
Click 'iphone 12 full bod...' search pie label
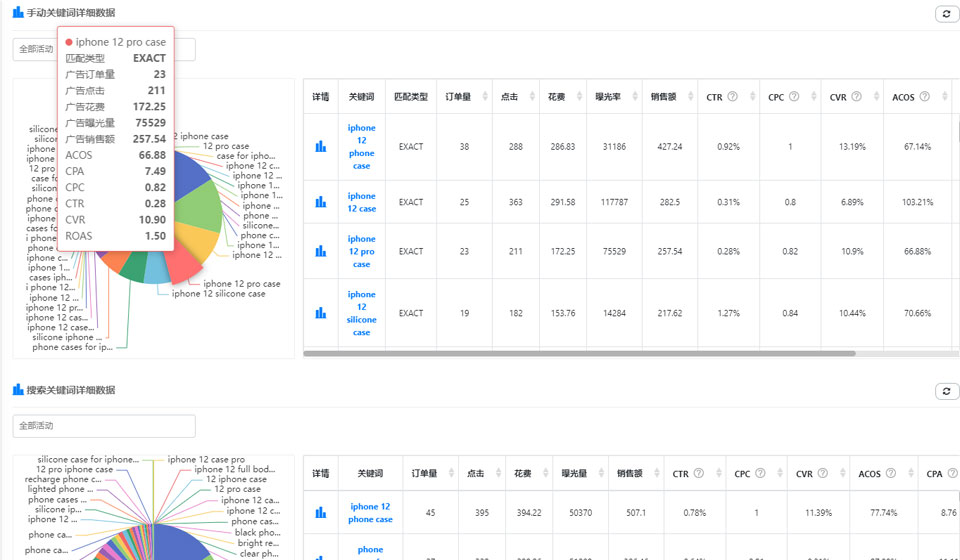[234, 469]
